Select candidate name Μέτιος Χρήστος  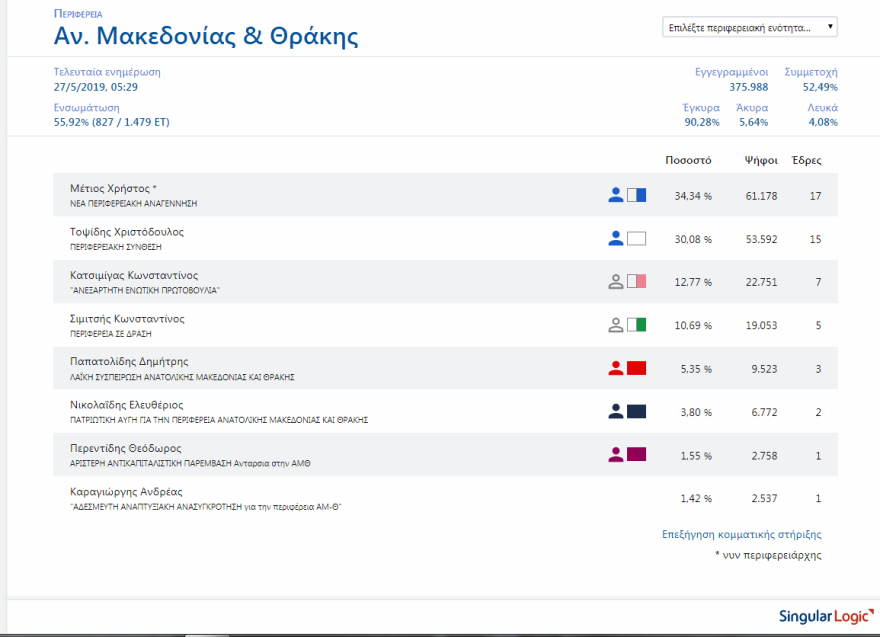[113, 188]
